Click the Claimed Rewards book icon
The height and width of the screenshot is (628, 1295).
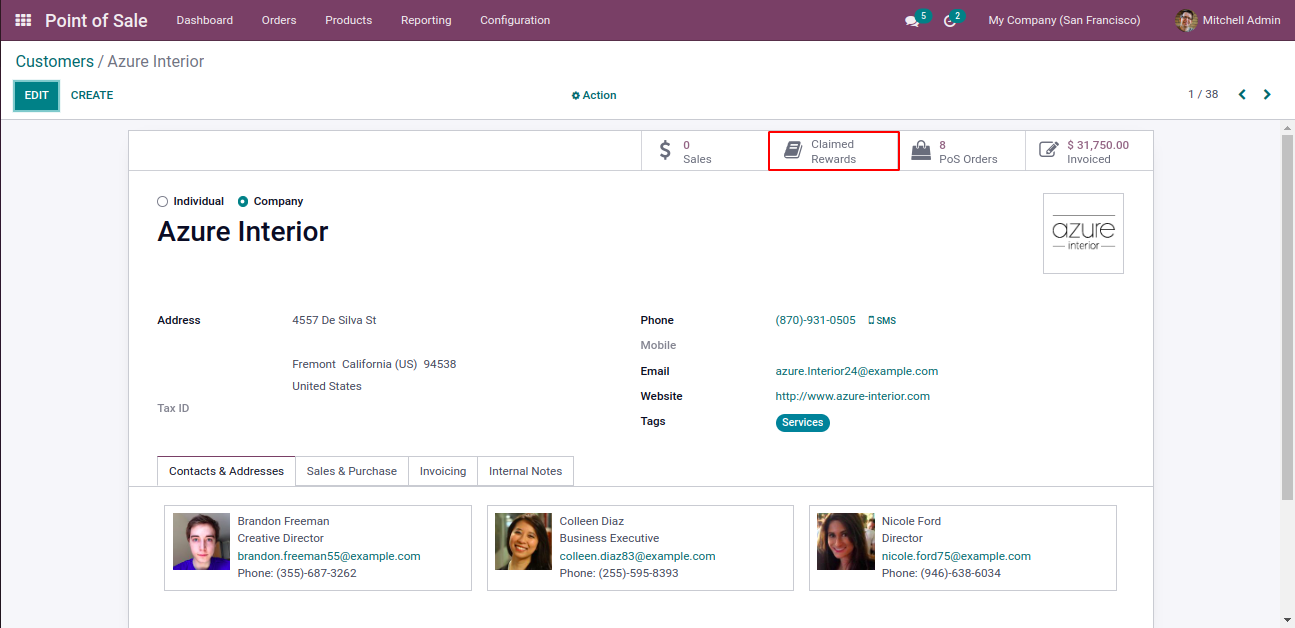793,151
